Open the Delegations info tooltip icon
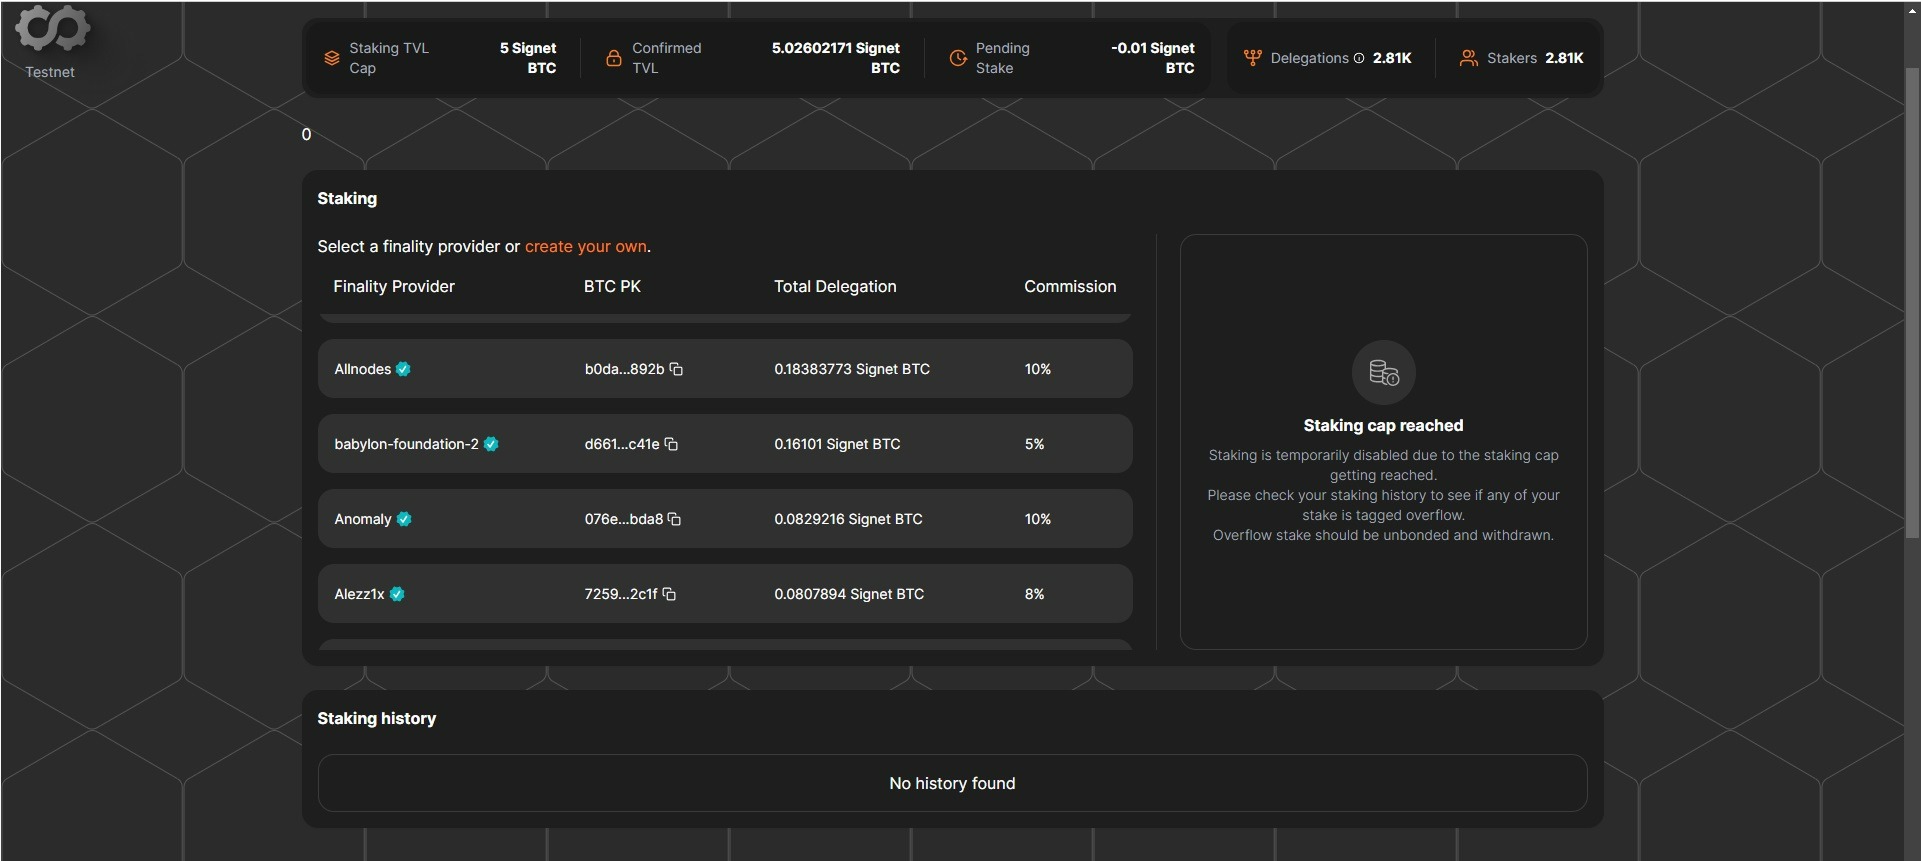 click(x=1359, y=58)
